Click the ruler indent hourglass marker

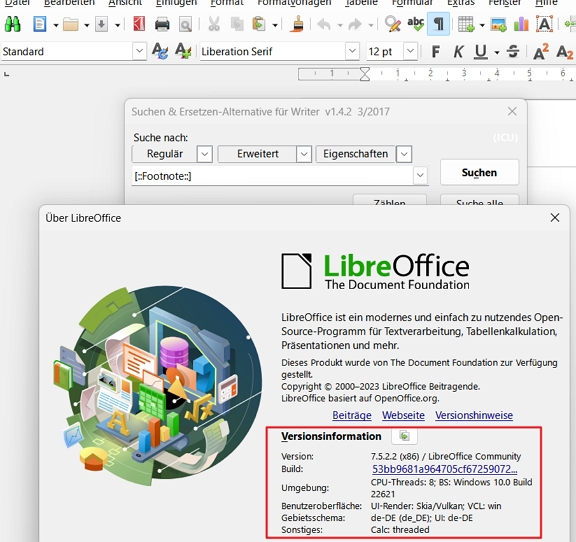point(365,74)
